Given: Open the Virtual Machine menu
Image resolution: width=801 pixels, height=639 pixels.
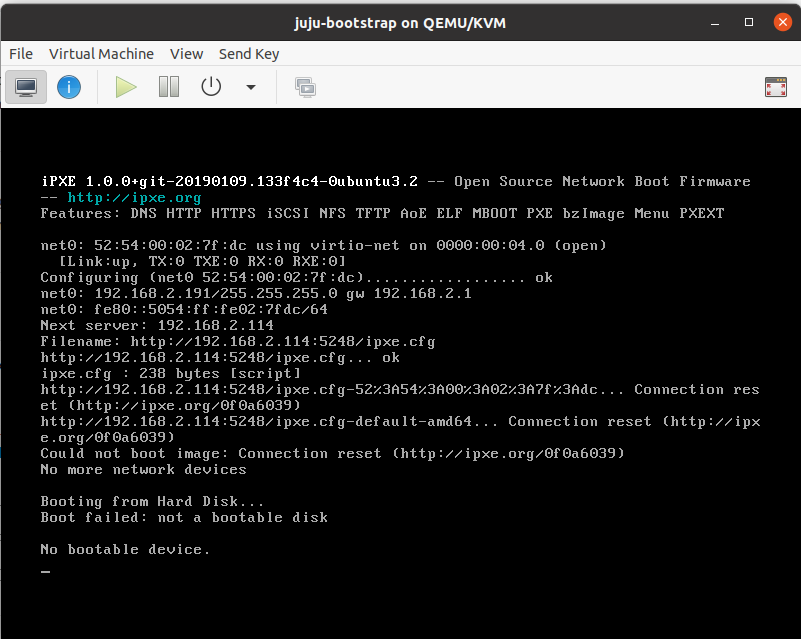Looking at the screenshot, I should pos(101,54).
